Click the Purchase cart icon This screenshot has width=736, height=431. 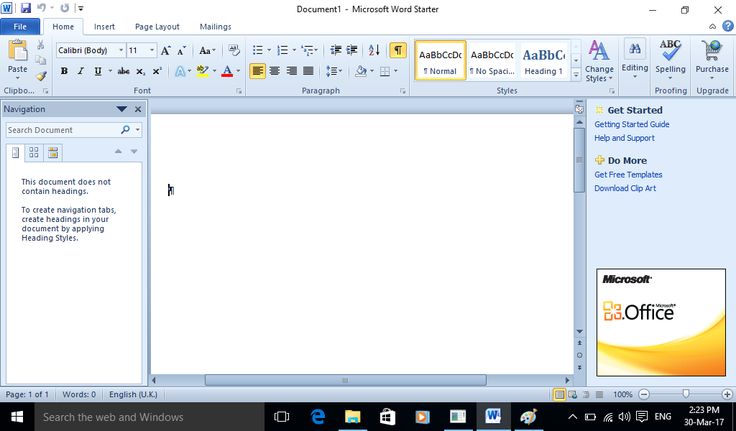tap(712, 51)
